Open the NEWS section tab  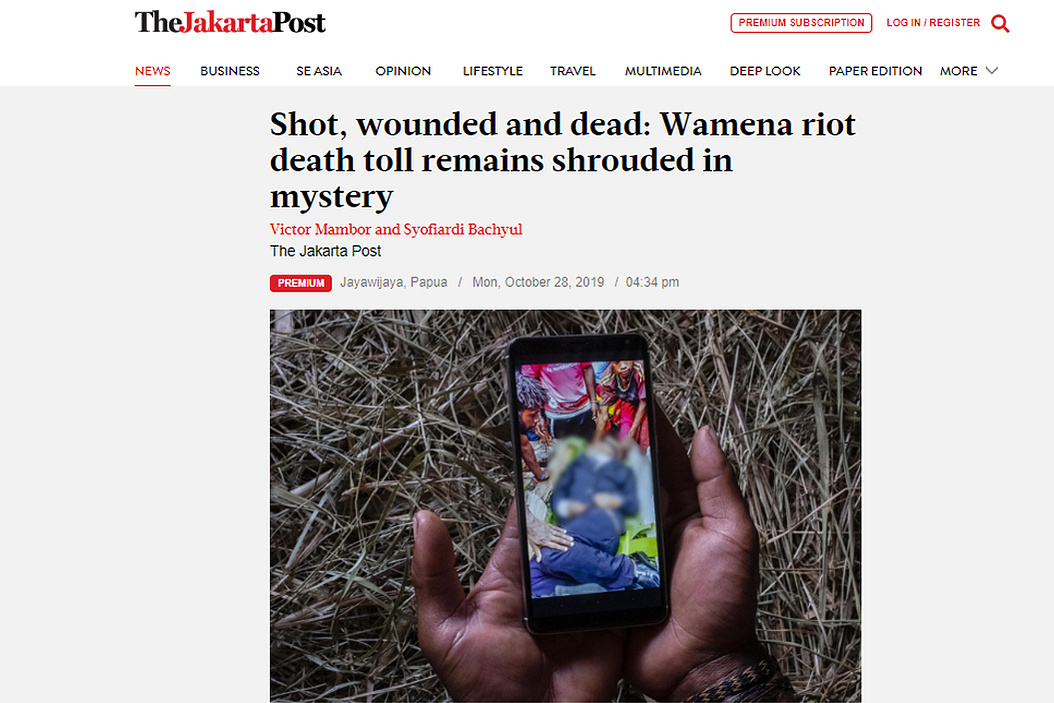click(153, 71)
